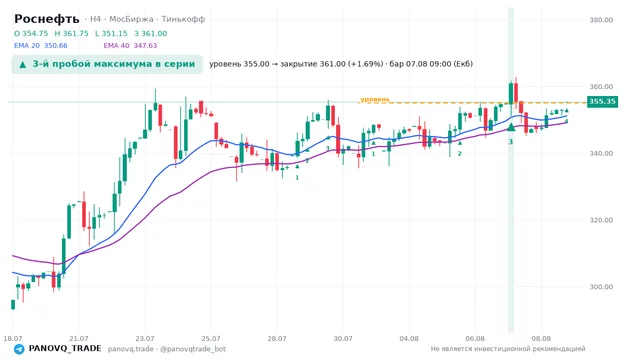This screenshot has width=640, height=360.
Task: Click the 28.07 date axis label
Action: (277, 338)
